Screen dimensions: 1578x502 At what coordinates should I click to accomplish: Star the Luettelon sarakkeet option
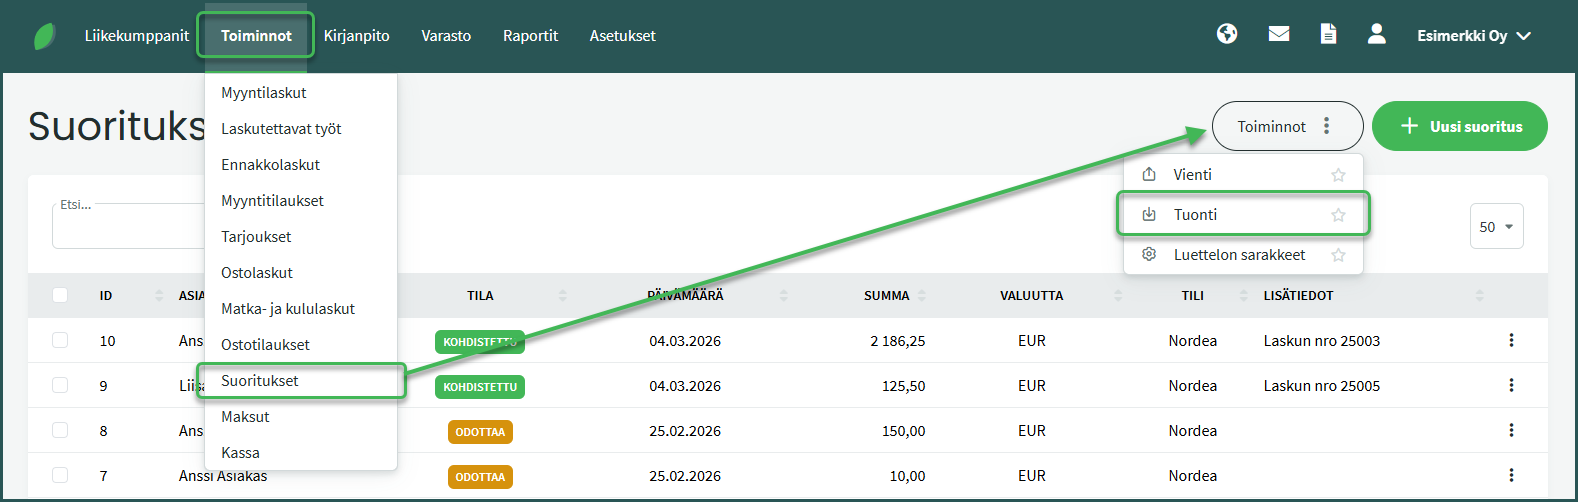coord(1338,255)
